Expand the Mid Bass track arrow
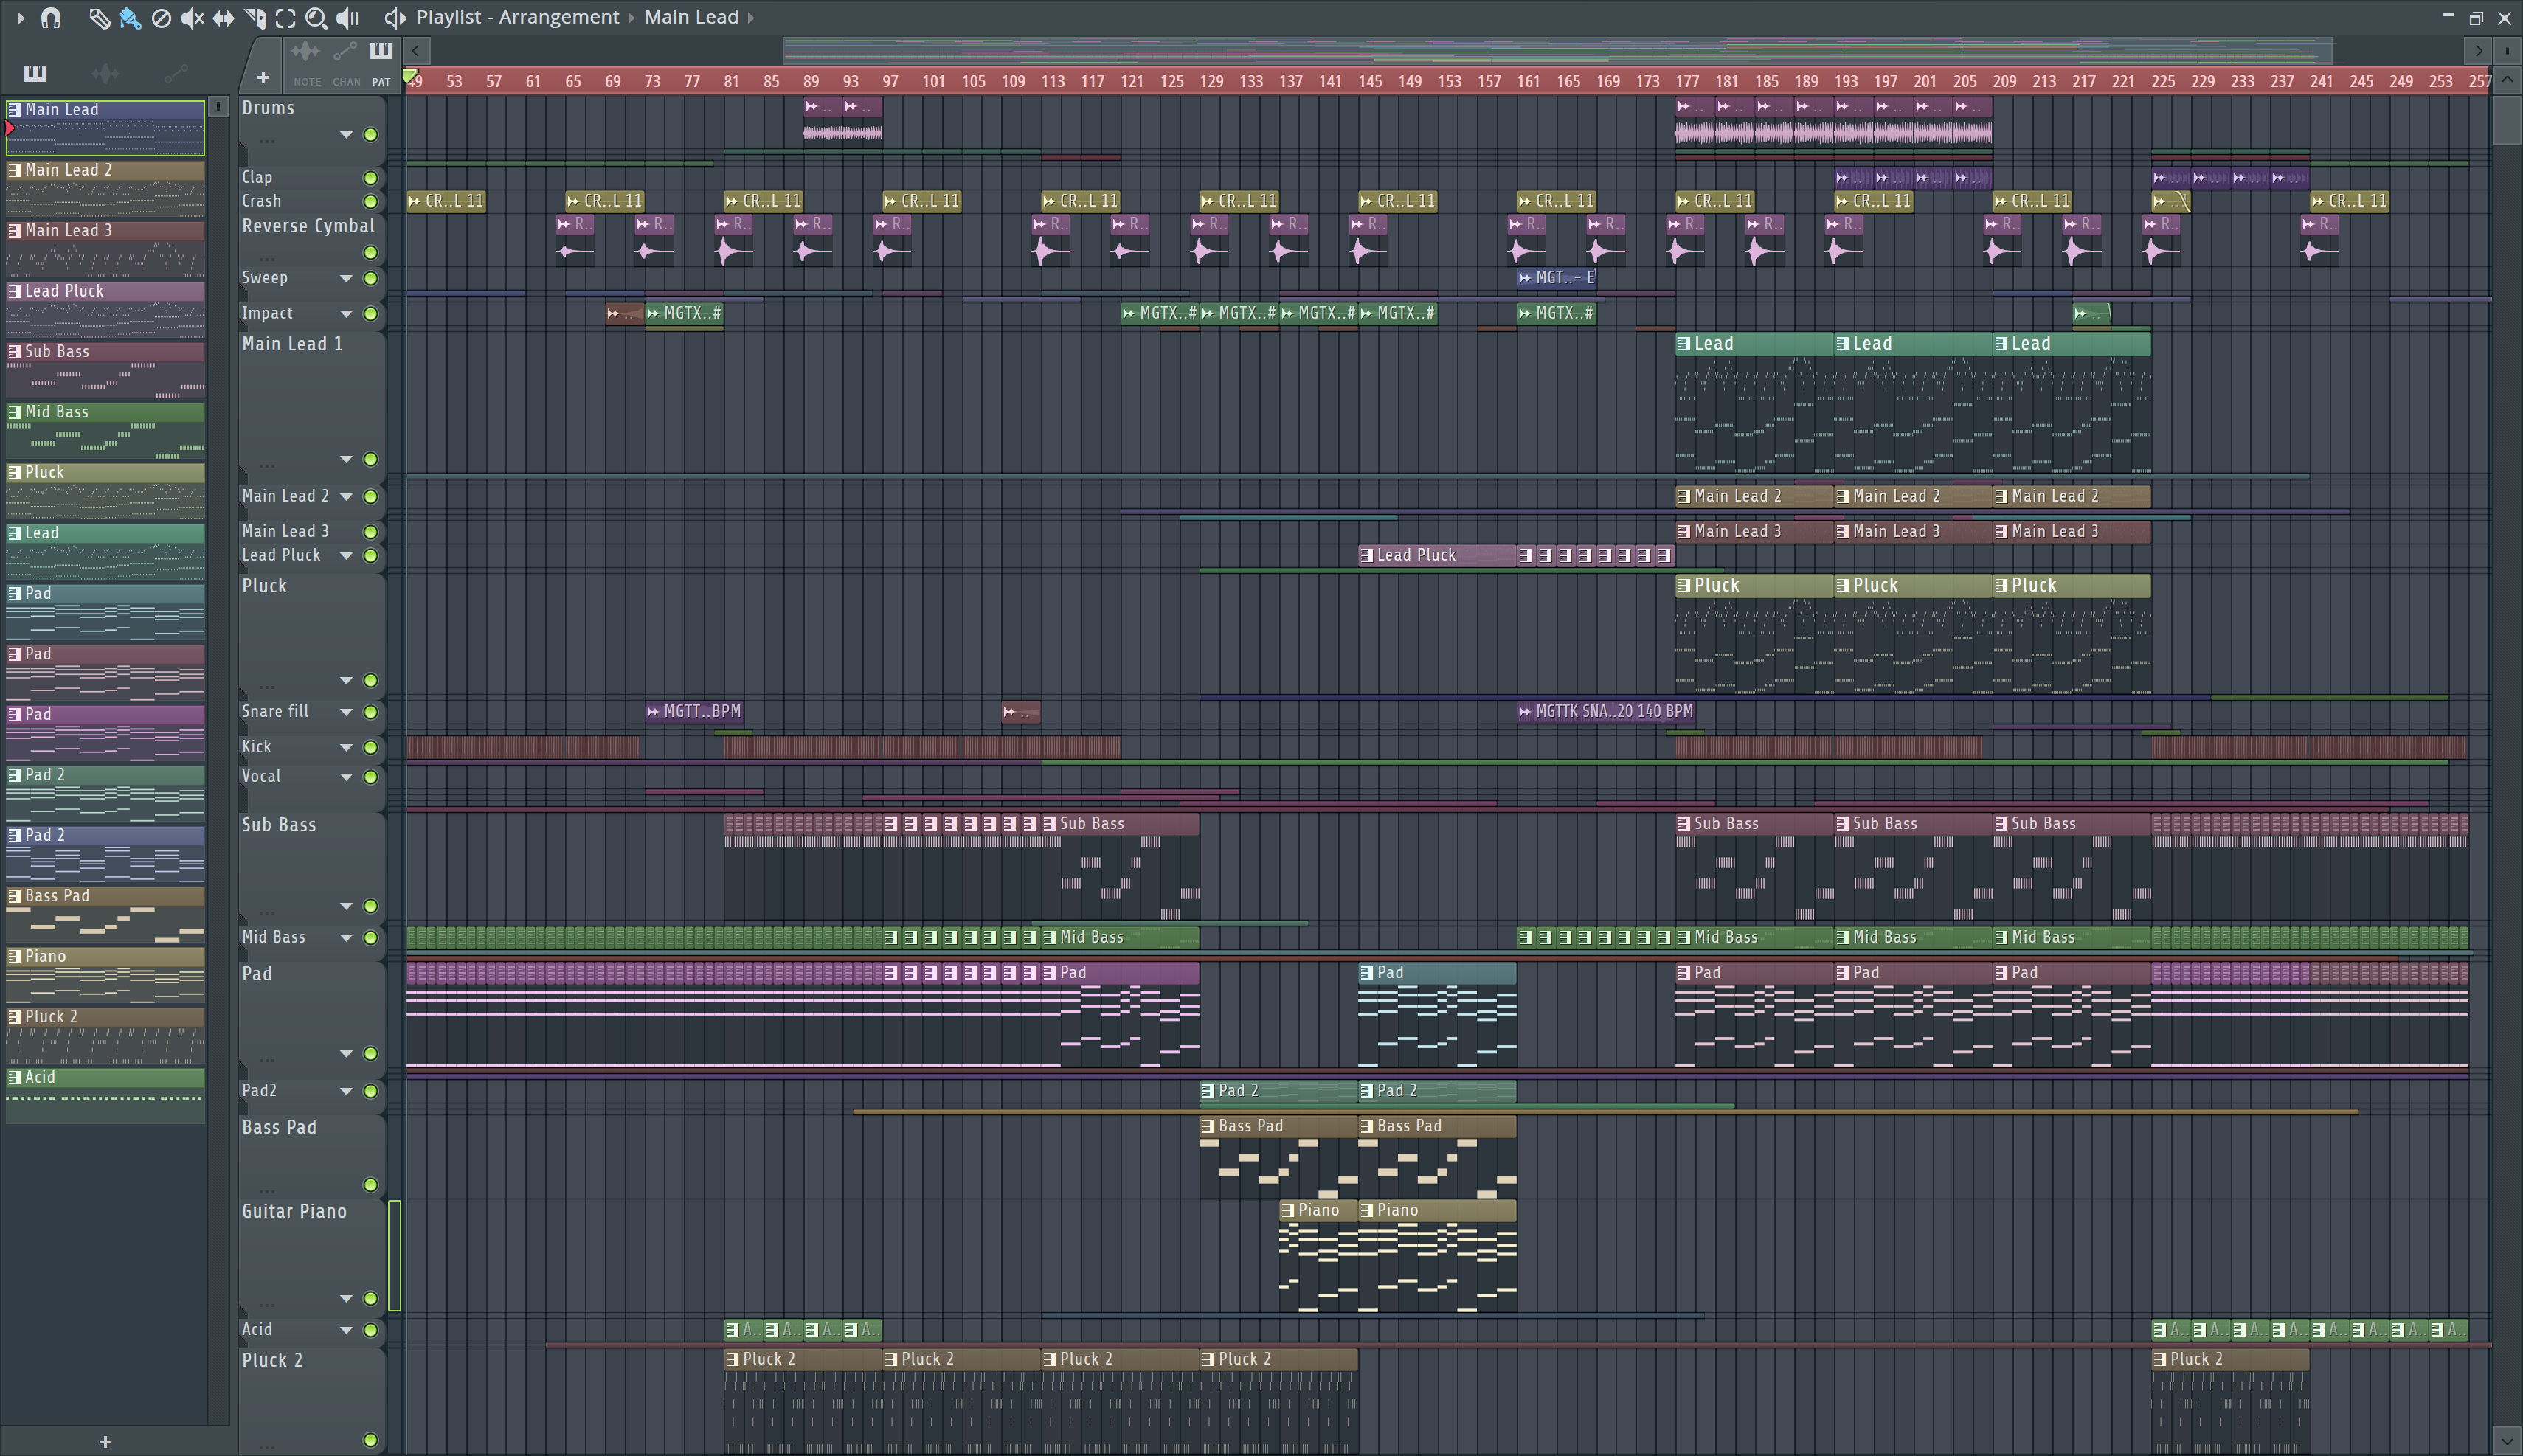This screenshot has height=1456, width=2523. pyautogui.click(x=346, y=938)
